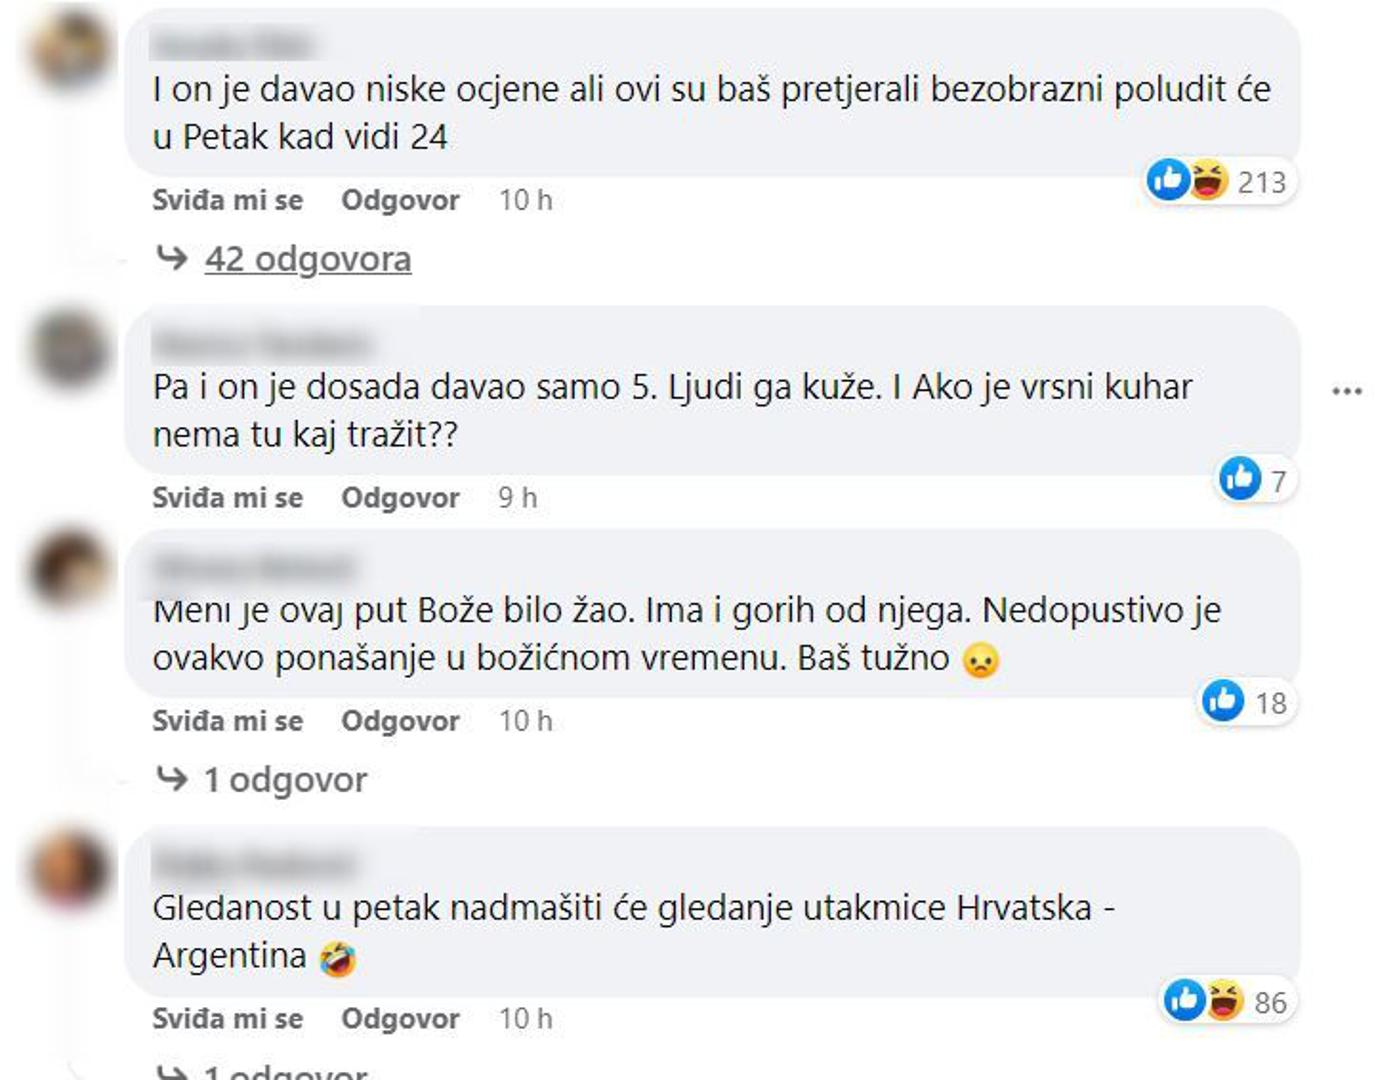Expand the 42 odgovora replies
The height and width of the screenshot is (1080, 1376).
[x=308, y=259]
